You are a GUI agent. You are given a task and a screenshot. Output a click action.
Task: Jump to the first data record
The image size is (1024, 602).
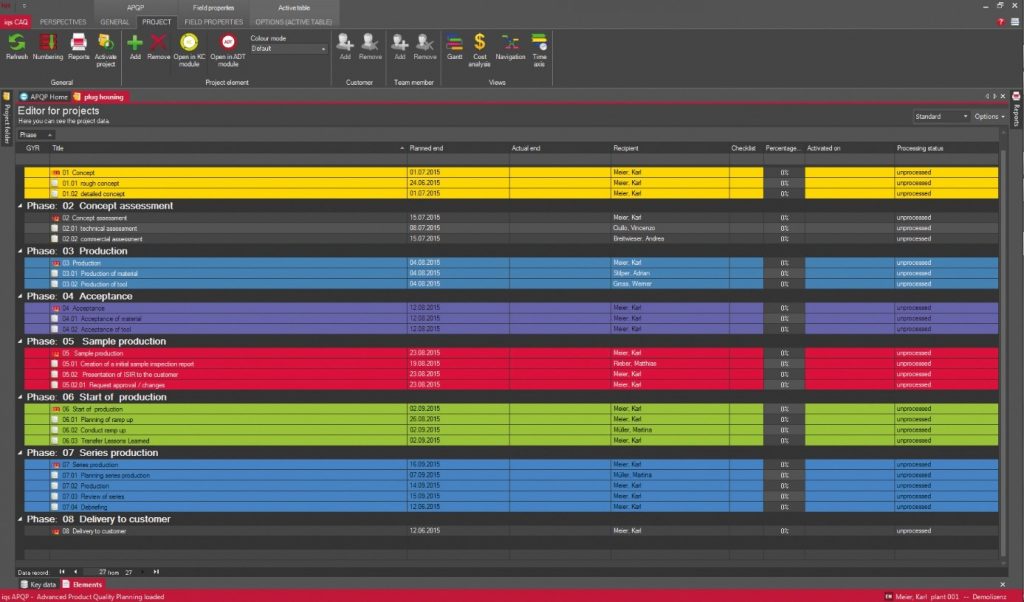pos(62,571)
